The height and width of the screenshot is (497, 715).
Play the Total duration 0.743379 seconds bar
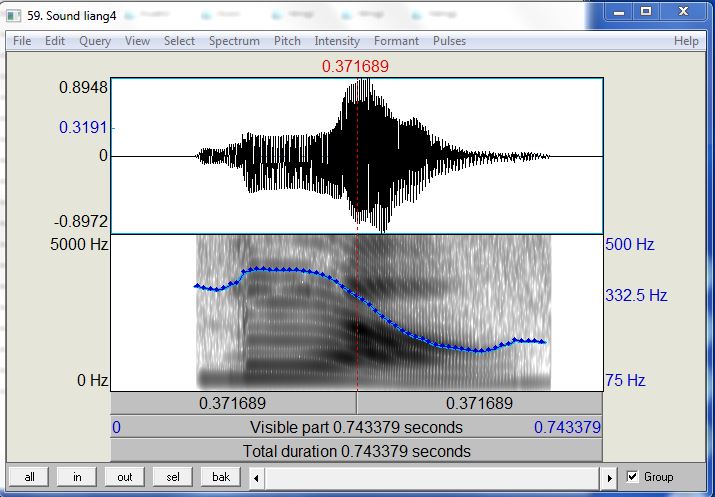356,451
